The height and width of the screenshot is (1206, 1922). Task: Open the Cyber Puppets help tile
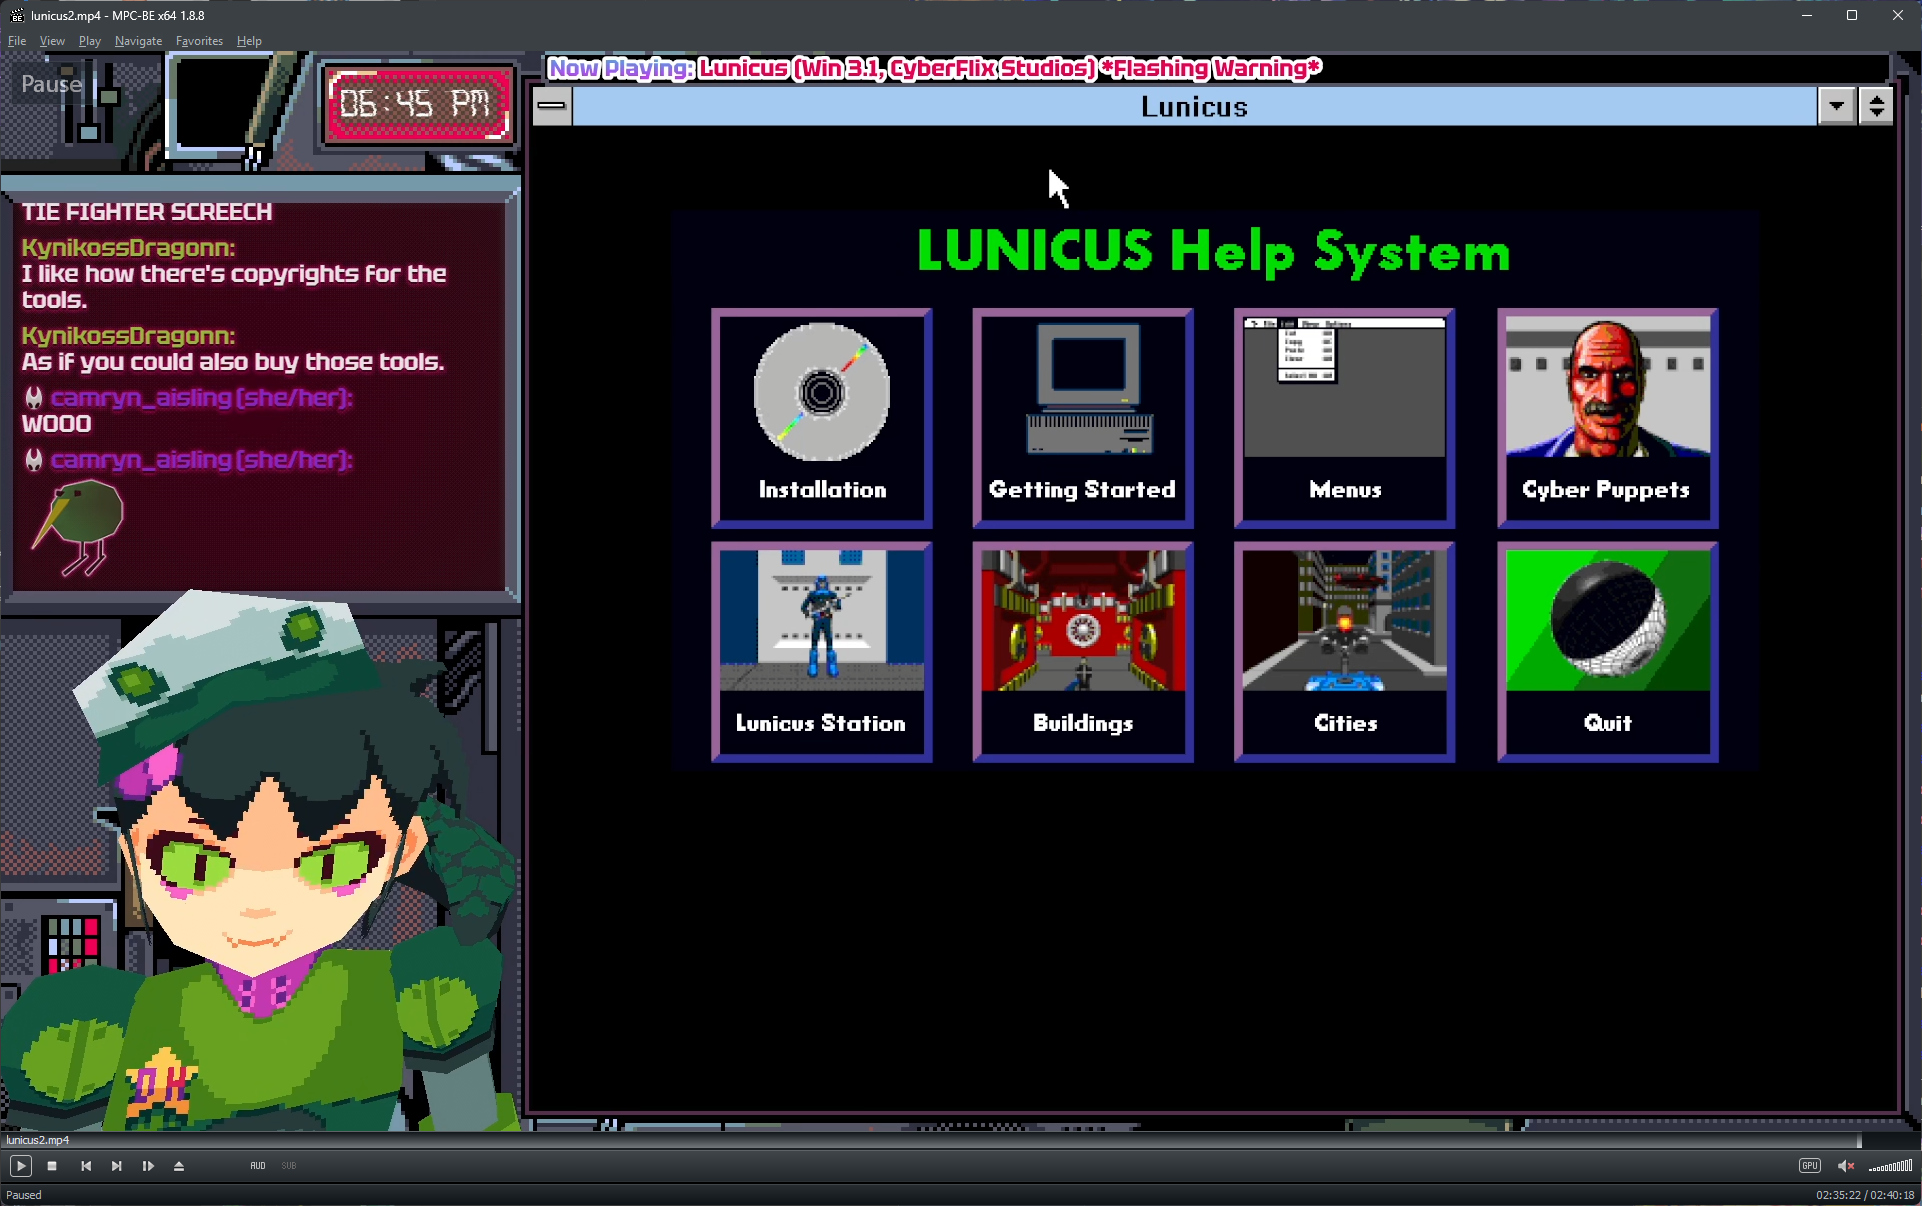click(x=1607, y=418)
